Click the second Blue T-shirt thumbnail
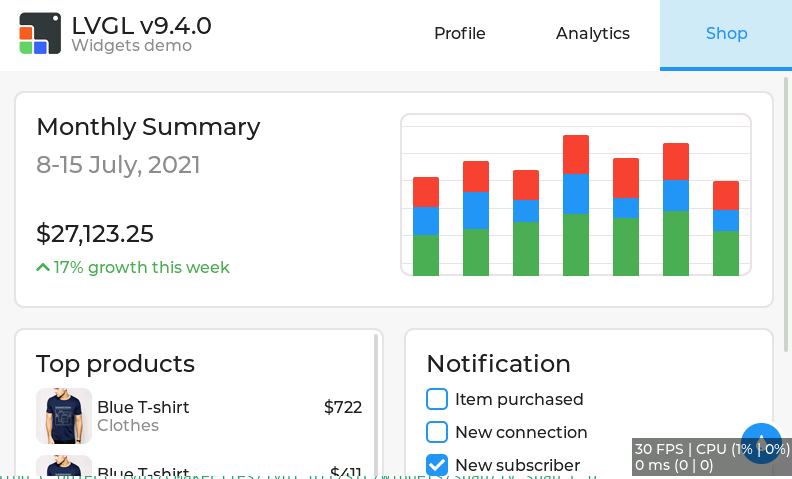Viewport: 792px width, 479px height. pyautogui.click(x=64, y=466)
